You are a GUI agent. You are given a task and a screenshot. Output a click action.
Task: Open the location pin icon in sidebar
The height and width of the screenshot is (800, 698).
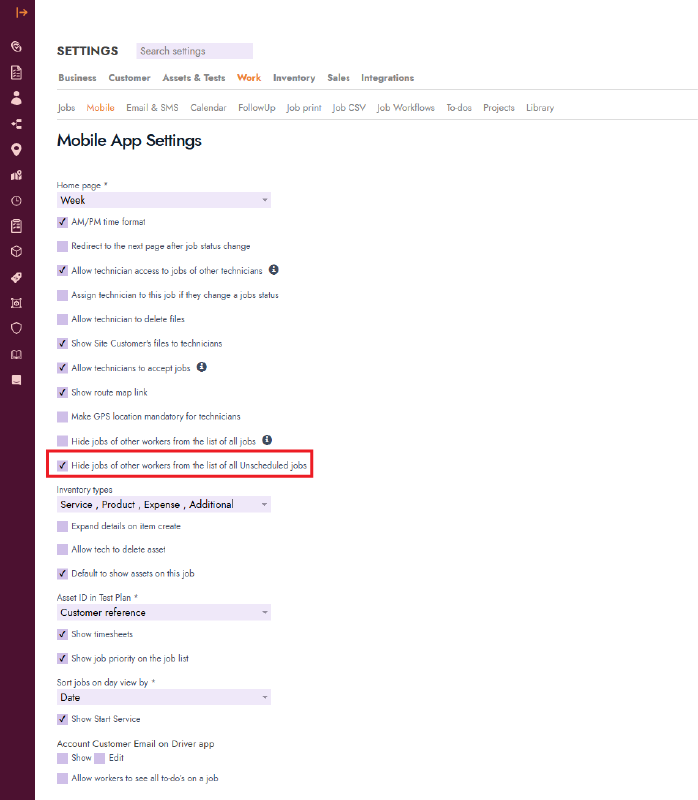pos(16,149)
